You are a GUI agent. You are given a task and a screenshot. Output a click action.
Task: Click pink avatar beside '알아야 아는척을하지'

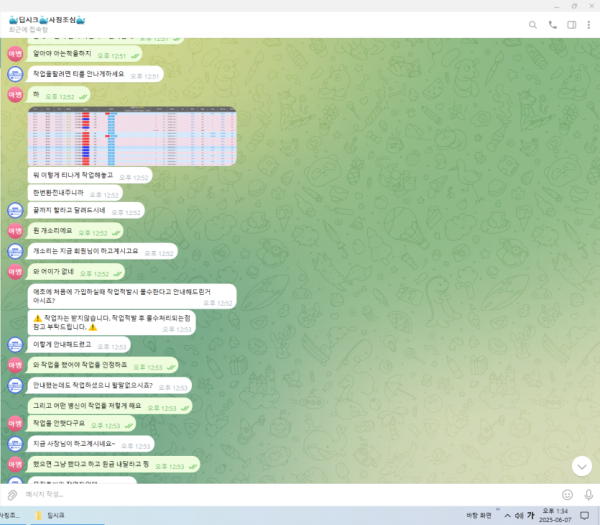[x=15, y=54]
